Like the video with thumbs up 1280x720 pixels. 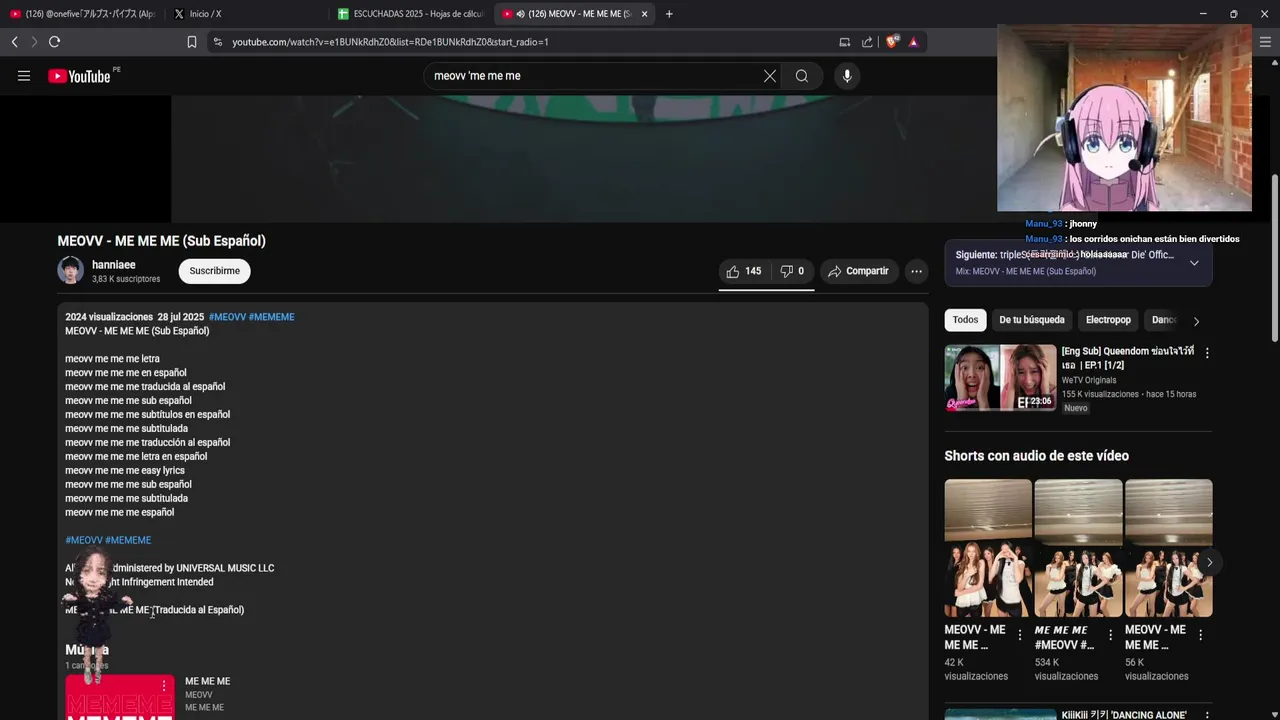pos(744,271)
